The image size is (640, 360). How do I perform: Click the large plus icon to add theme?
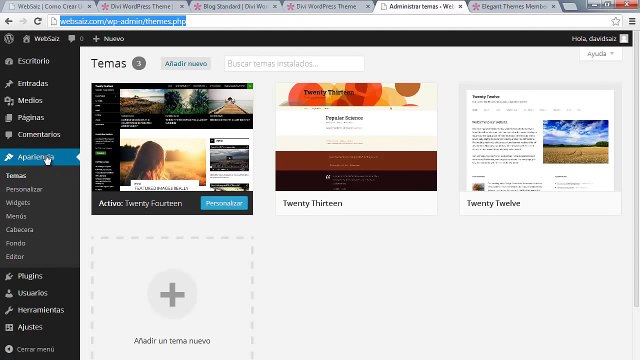(x=172, y=294)
